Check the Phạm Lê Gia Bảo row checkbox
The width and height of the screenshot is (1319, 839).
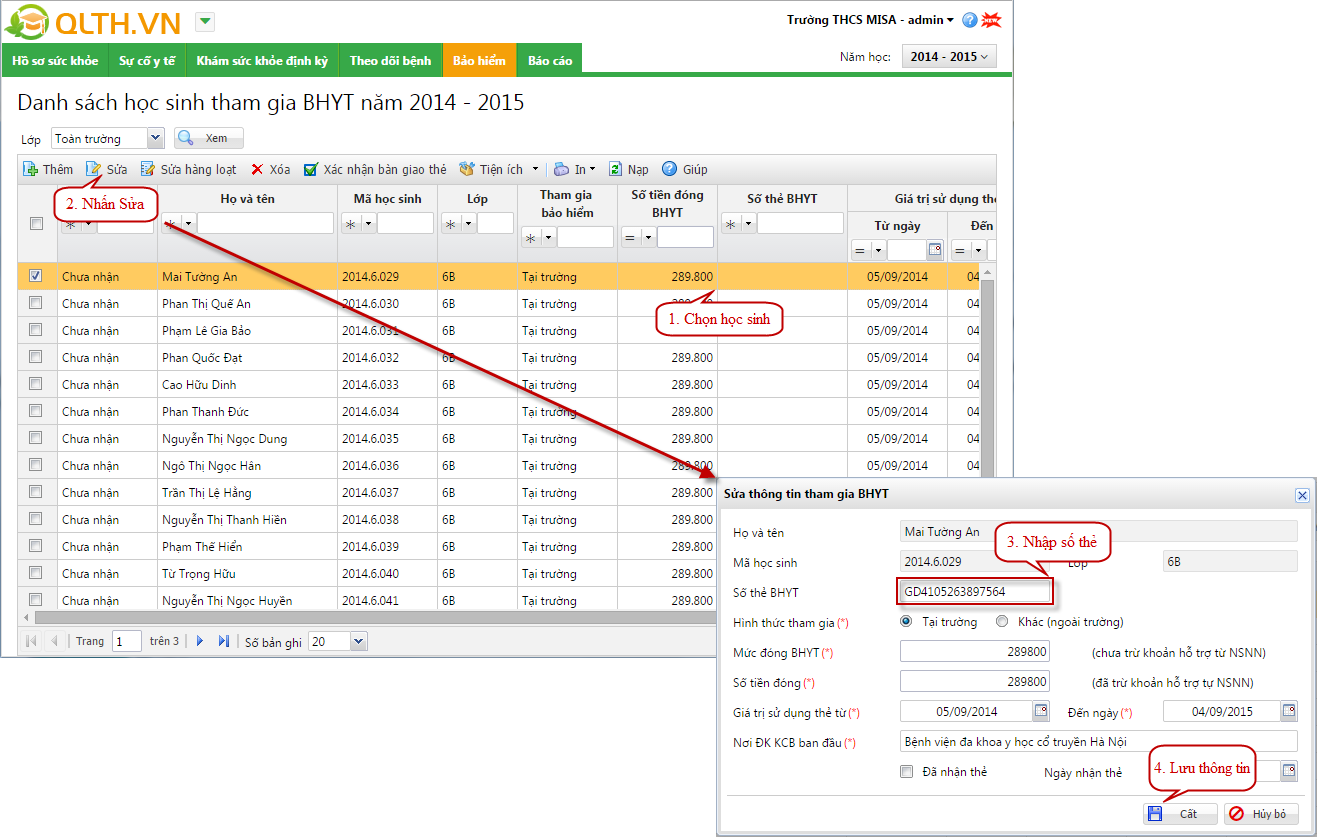[x=36, y=330]
